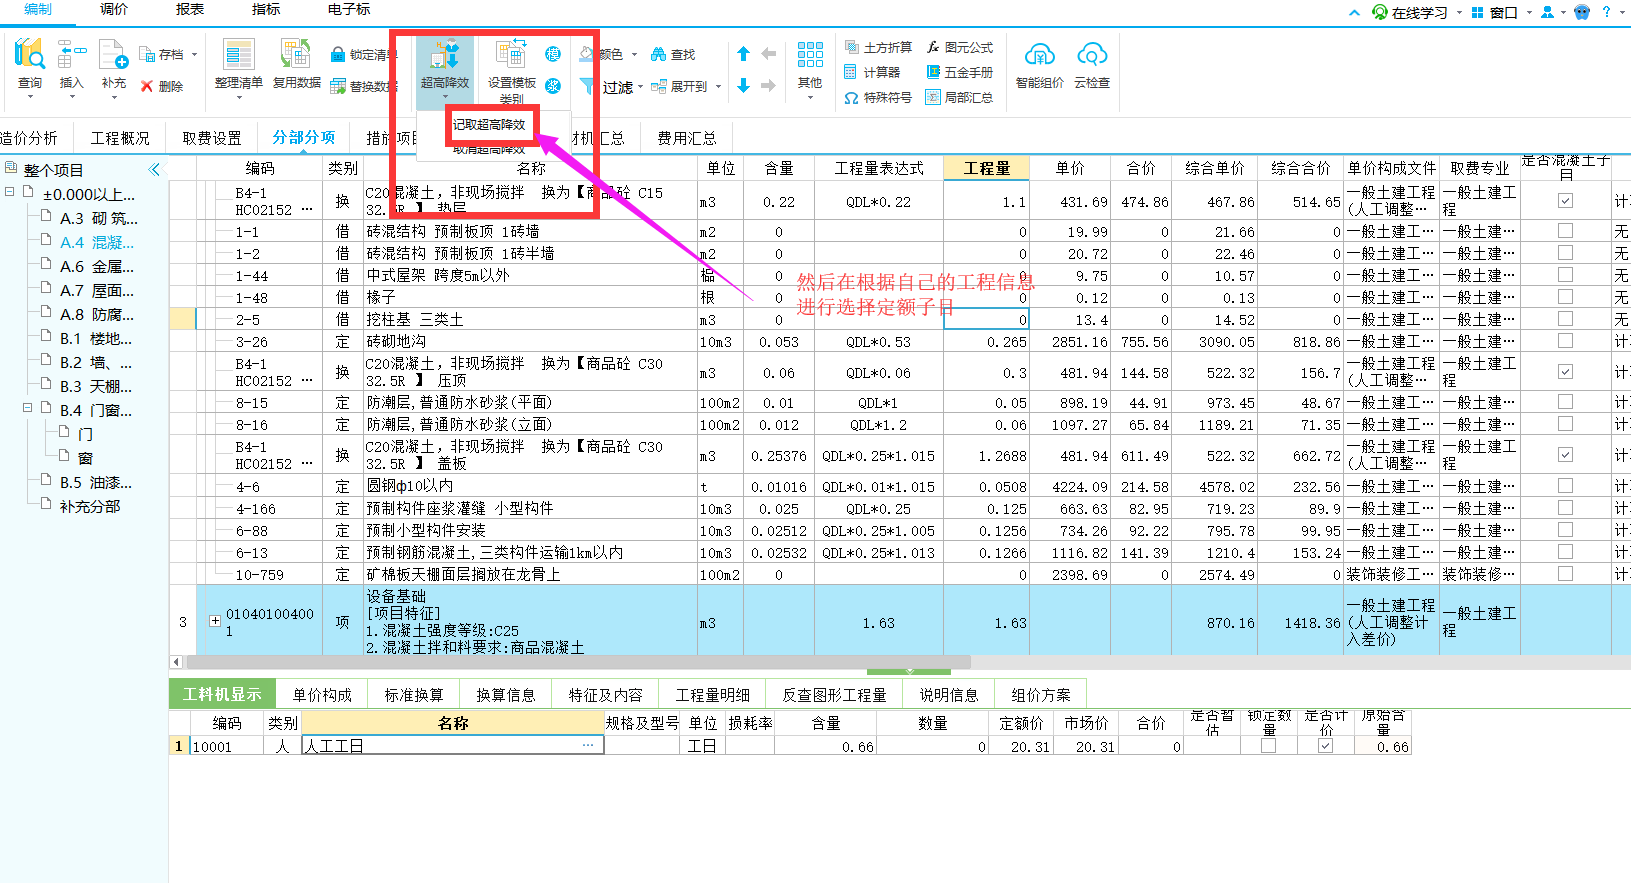Click ellipsis next to first B4-1 HC02152
Image resolution: width=1631 pixels, height=883 pixels.
(x=306, y=210)
